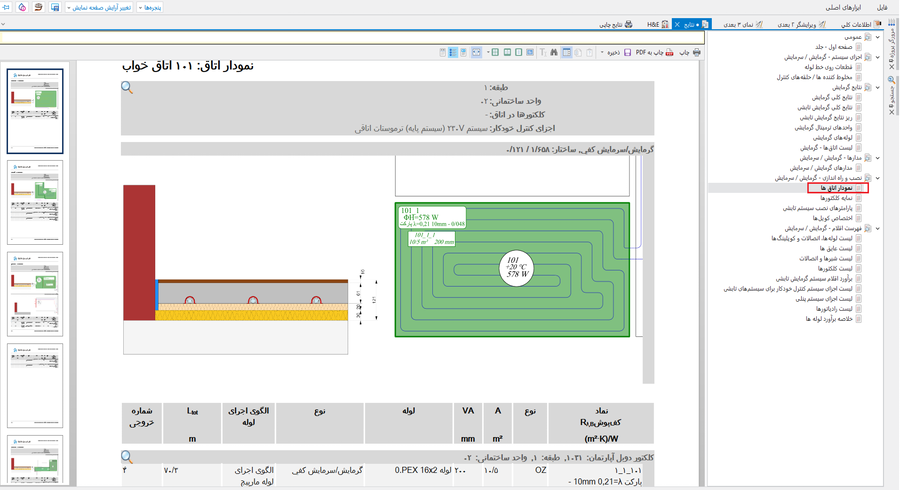Collapse the نتایج گرمایش tree group
Image resolution: width=900 pixels, height=490 pixels.
coord(878,87)
